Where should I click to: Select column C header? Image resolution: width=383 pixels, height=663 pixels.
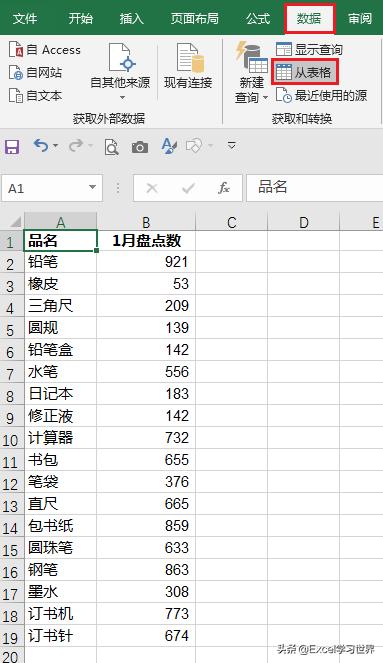coord(232,222)
